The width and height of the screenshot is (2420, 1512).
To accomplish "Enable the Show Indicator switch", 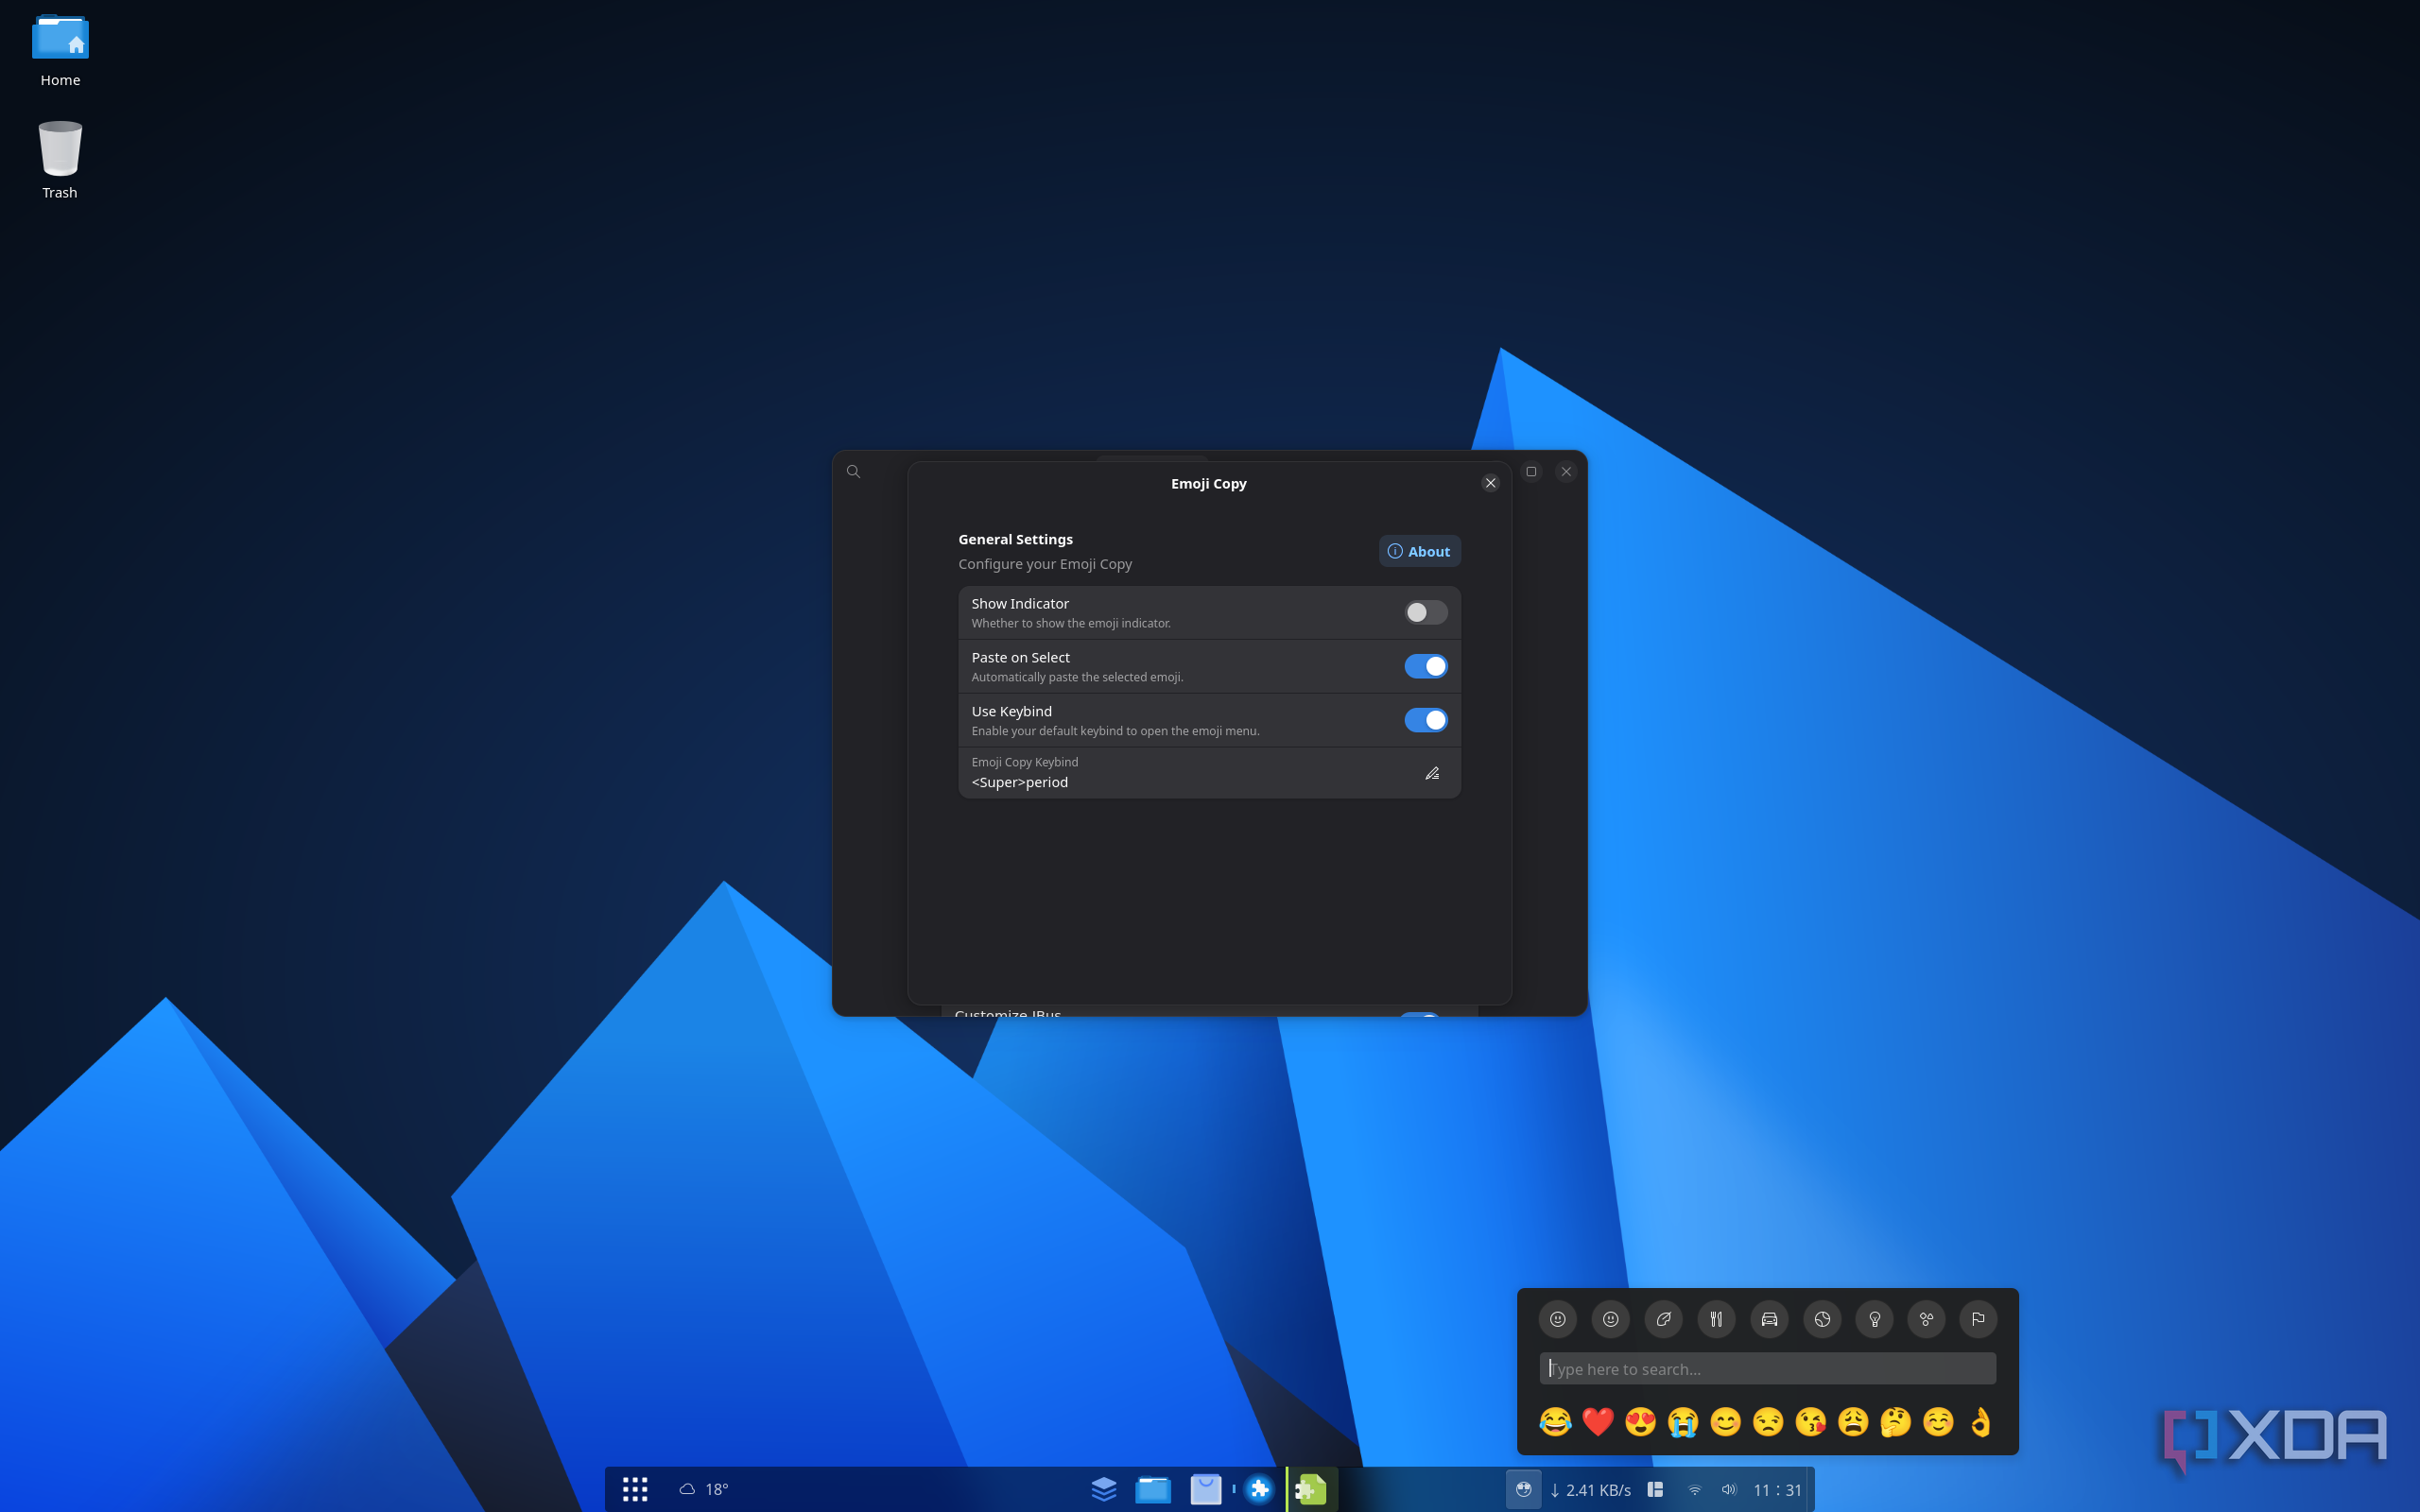I will (1425, 612).
